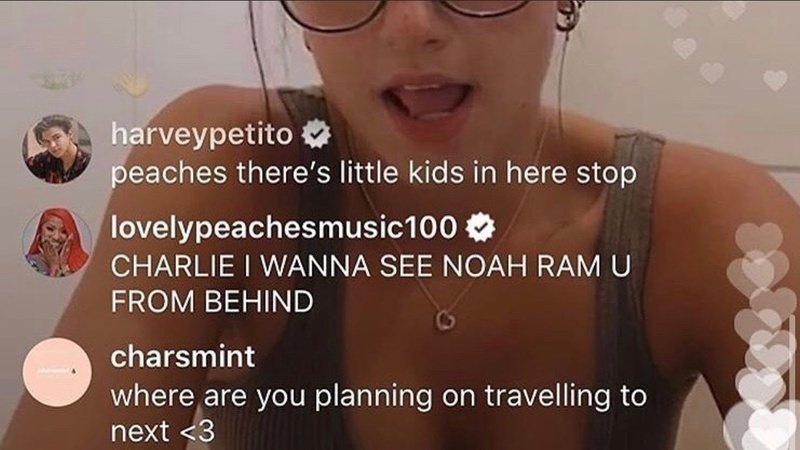Tap the lovelypeachesmusic100 username
This screenshot has height=450, width=800.
pos(284,227)
